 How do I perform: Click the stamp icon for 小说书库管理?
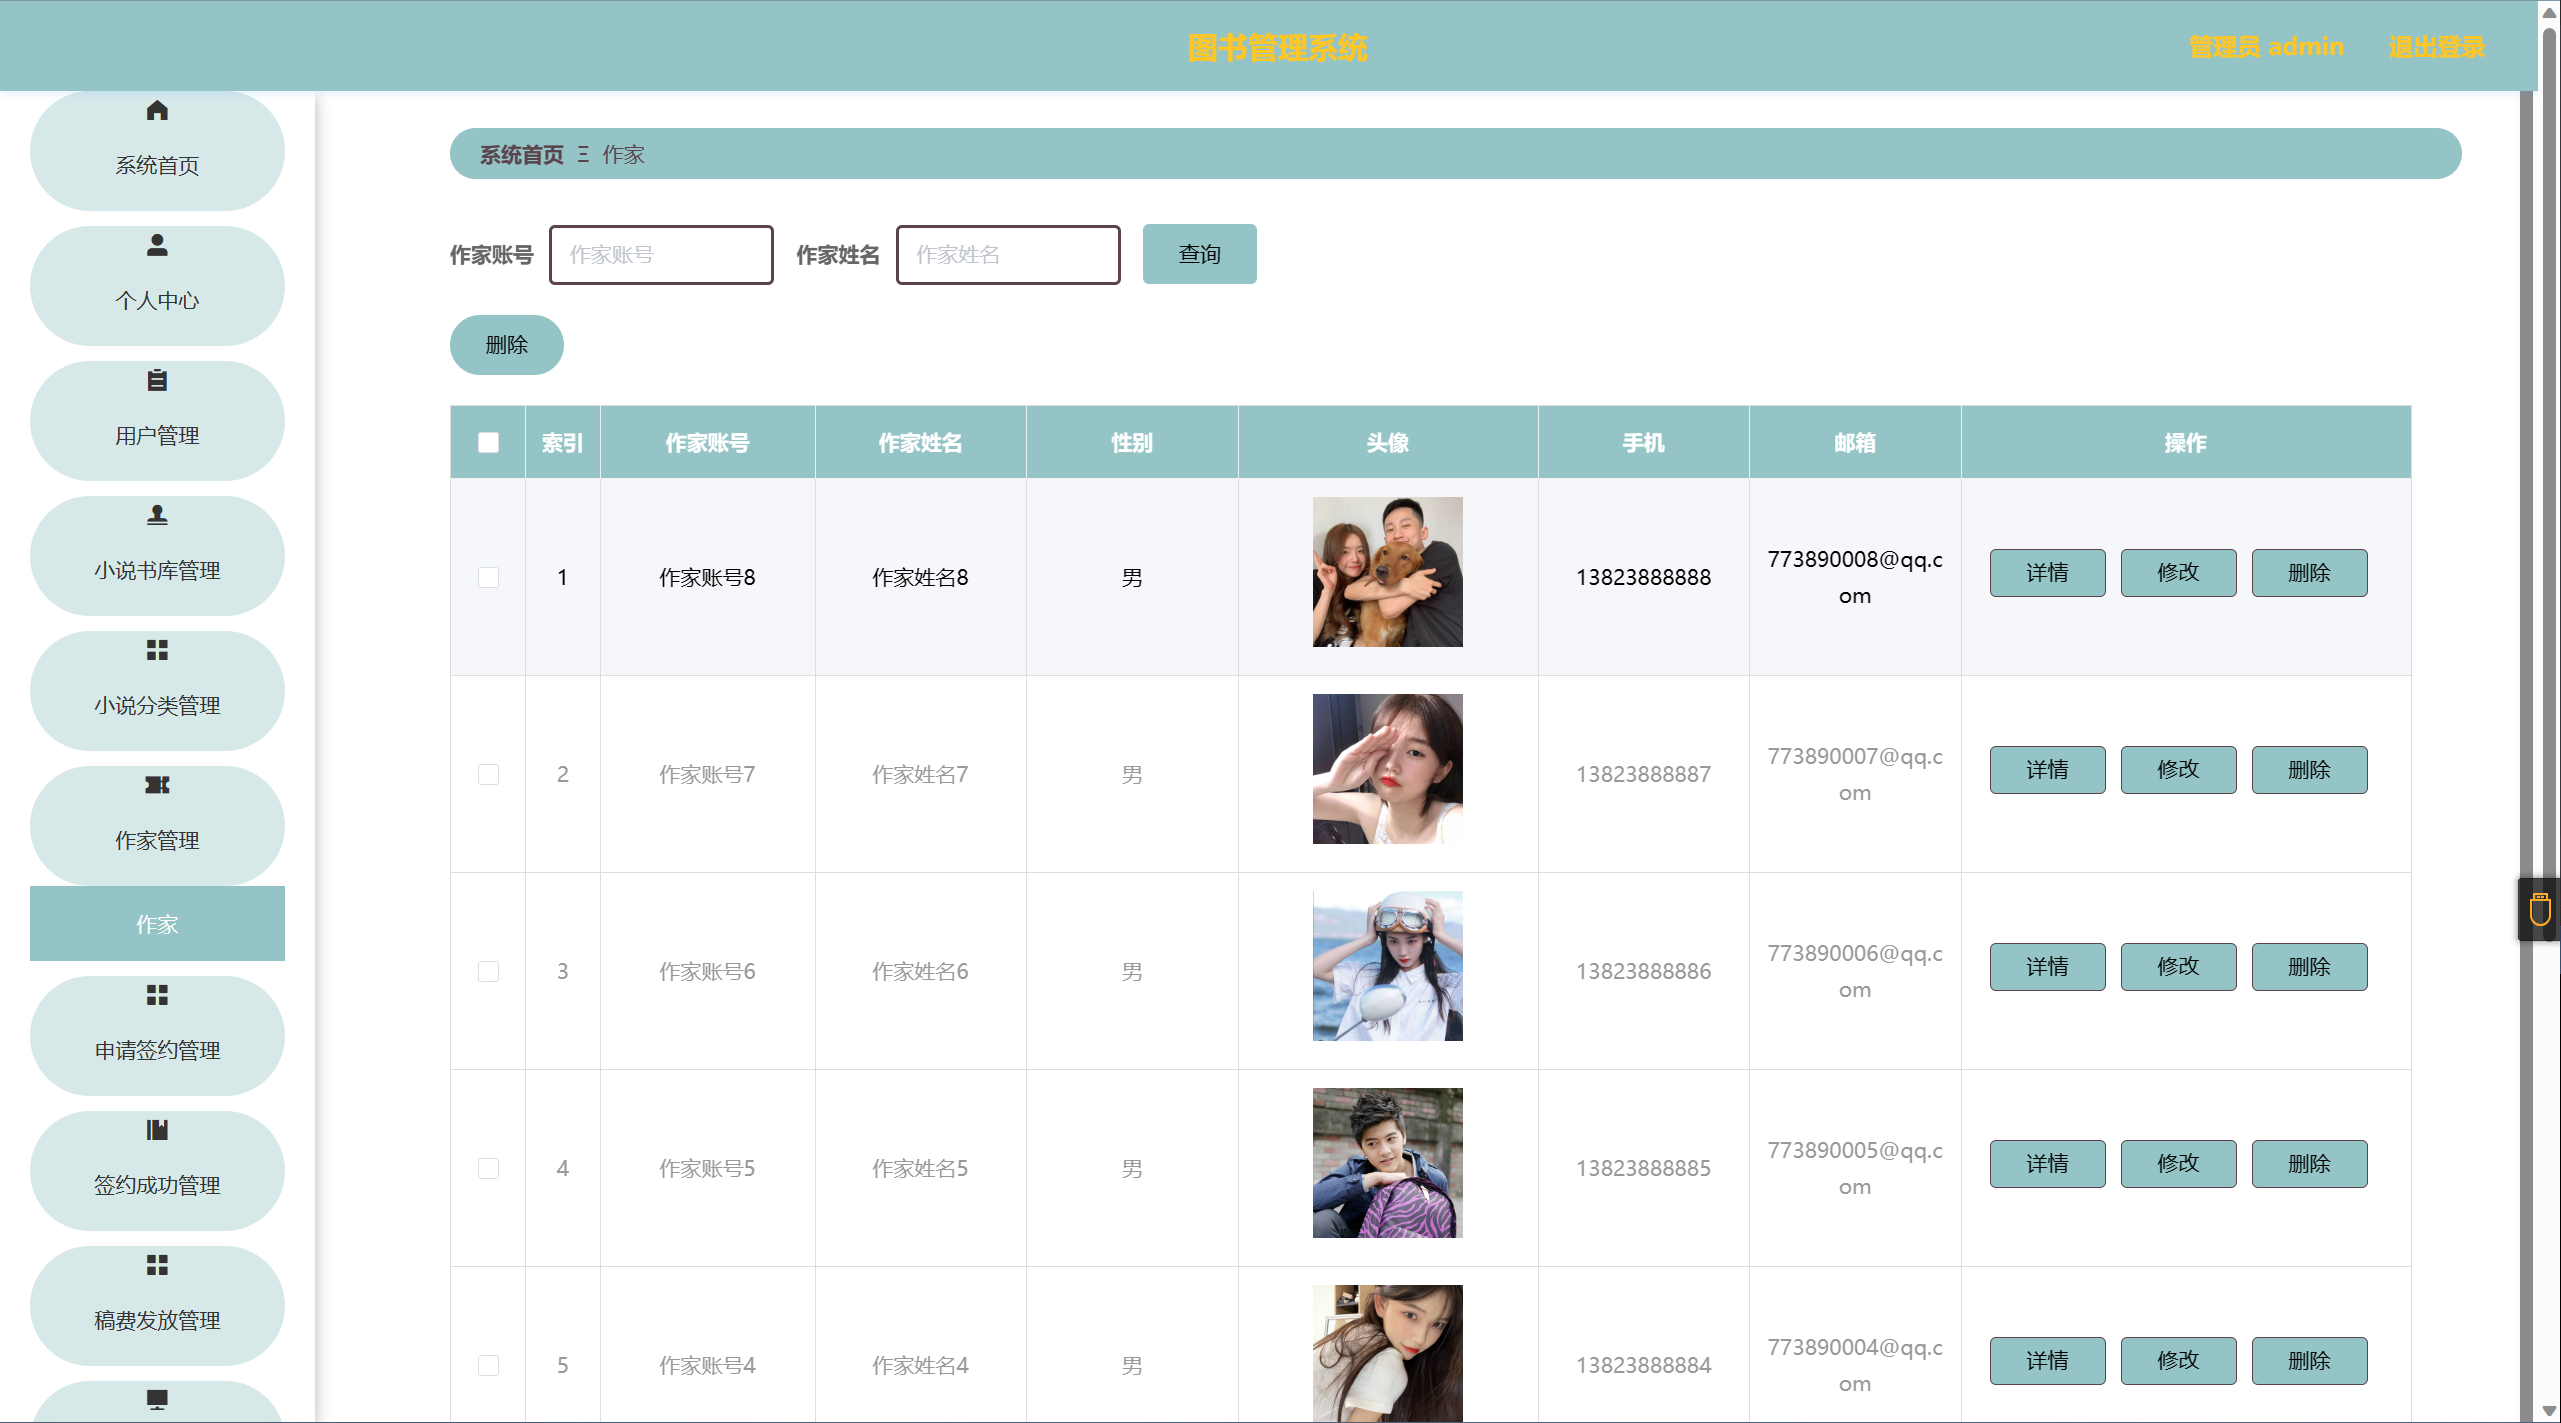(x=157, y=515)
